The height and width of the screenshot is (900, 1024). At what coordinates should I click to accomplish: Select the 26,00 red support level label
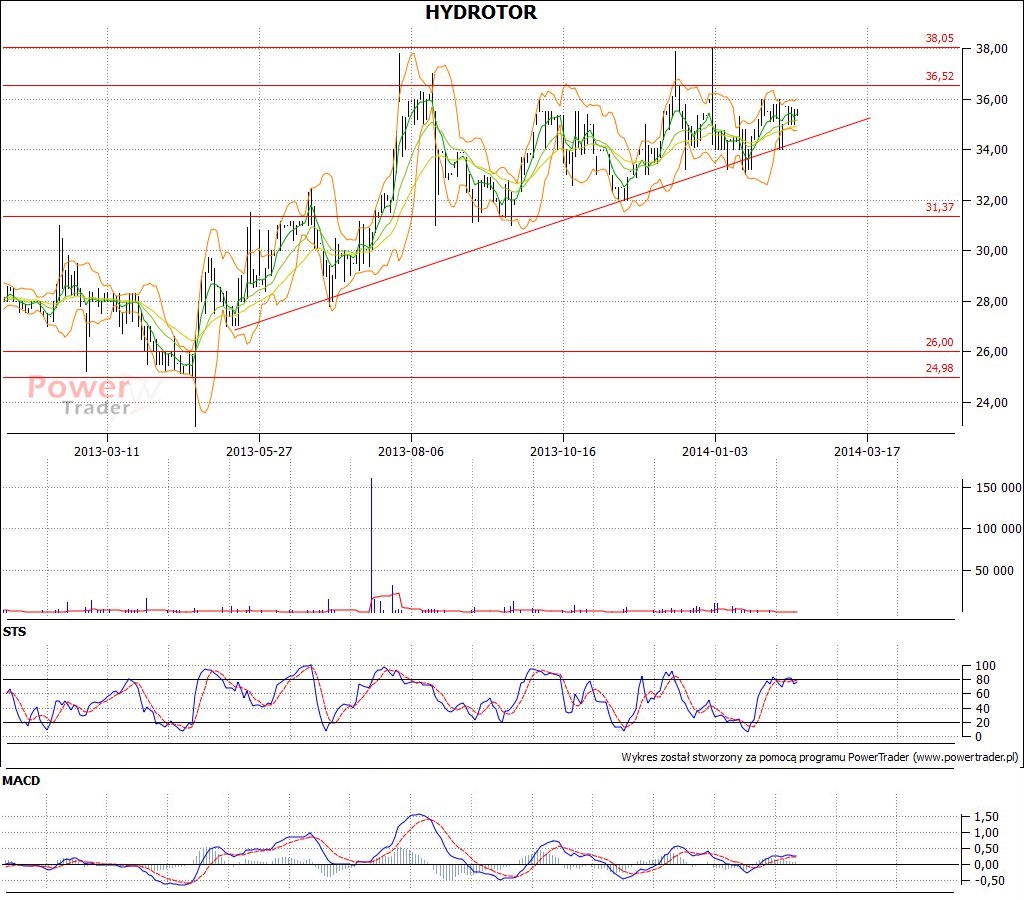(939, 342)
